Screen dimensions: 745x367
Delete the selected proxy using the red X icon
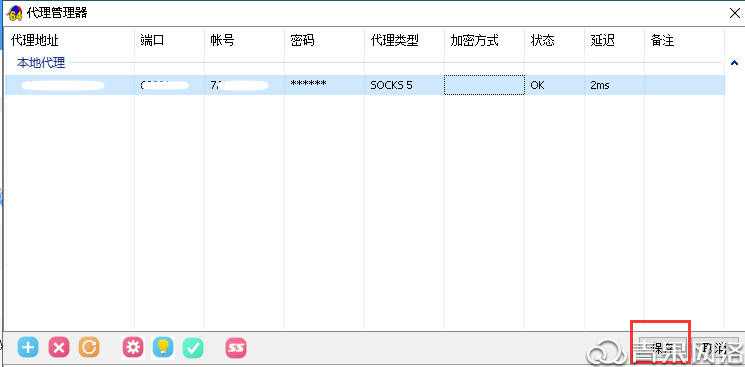point(59,348)
